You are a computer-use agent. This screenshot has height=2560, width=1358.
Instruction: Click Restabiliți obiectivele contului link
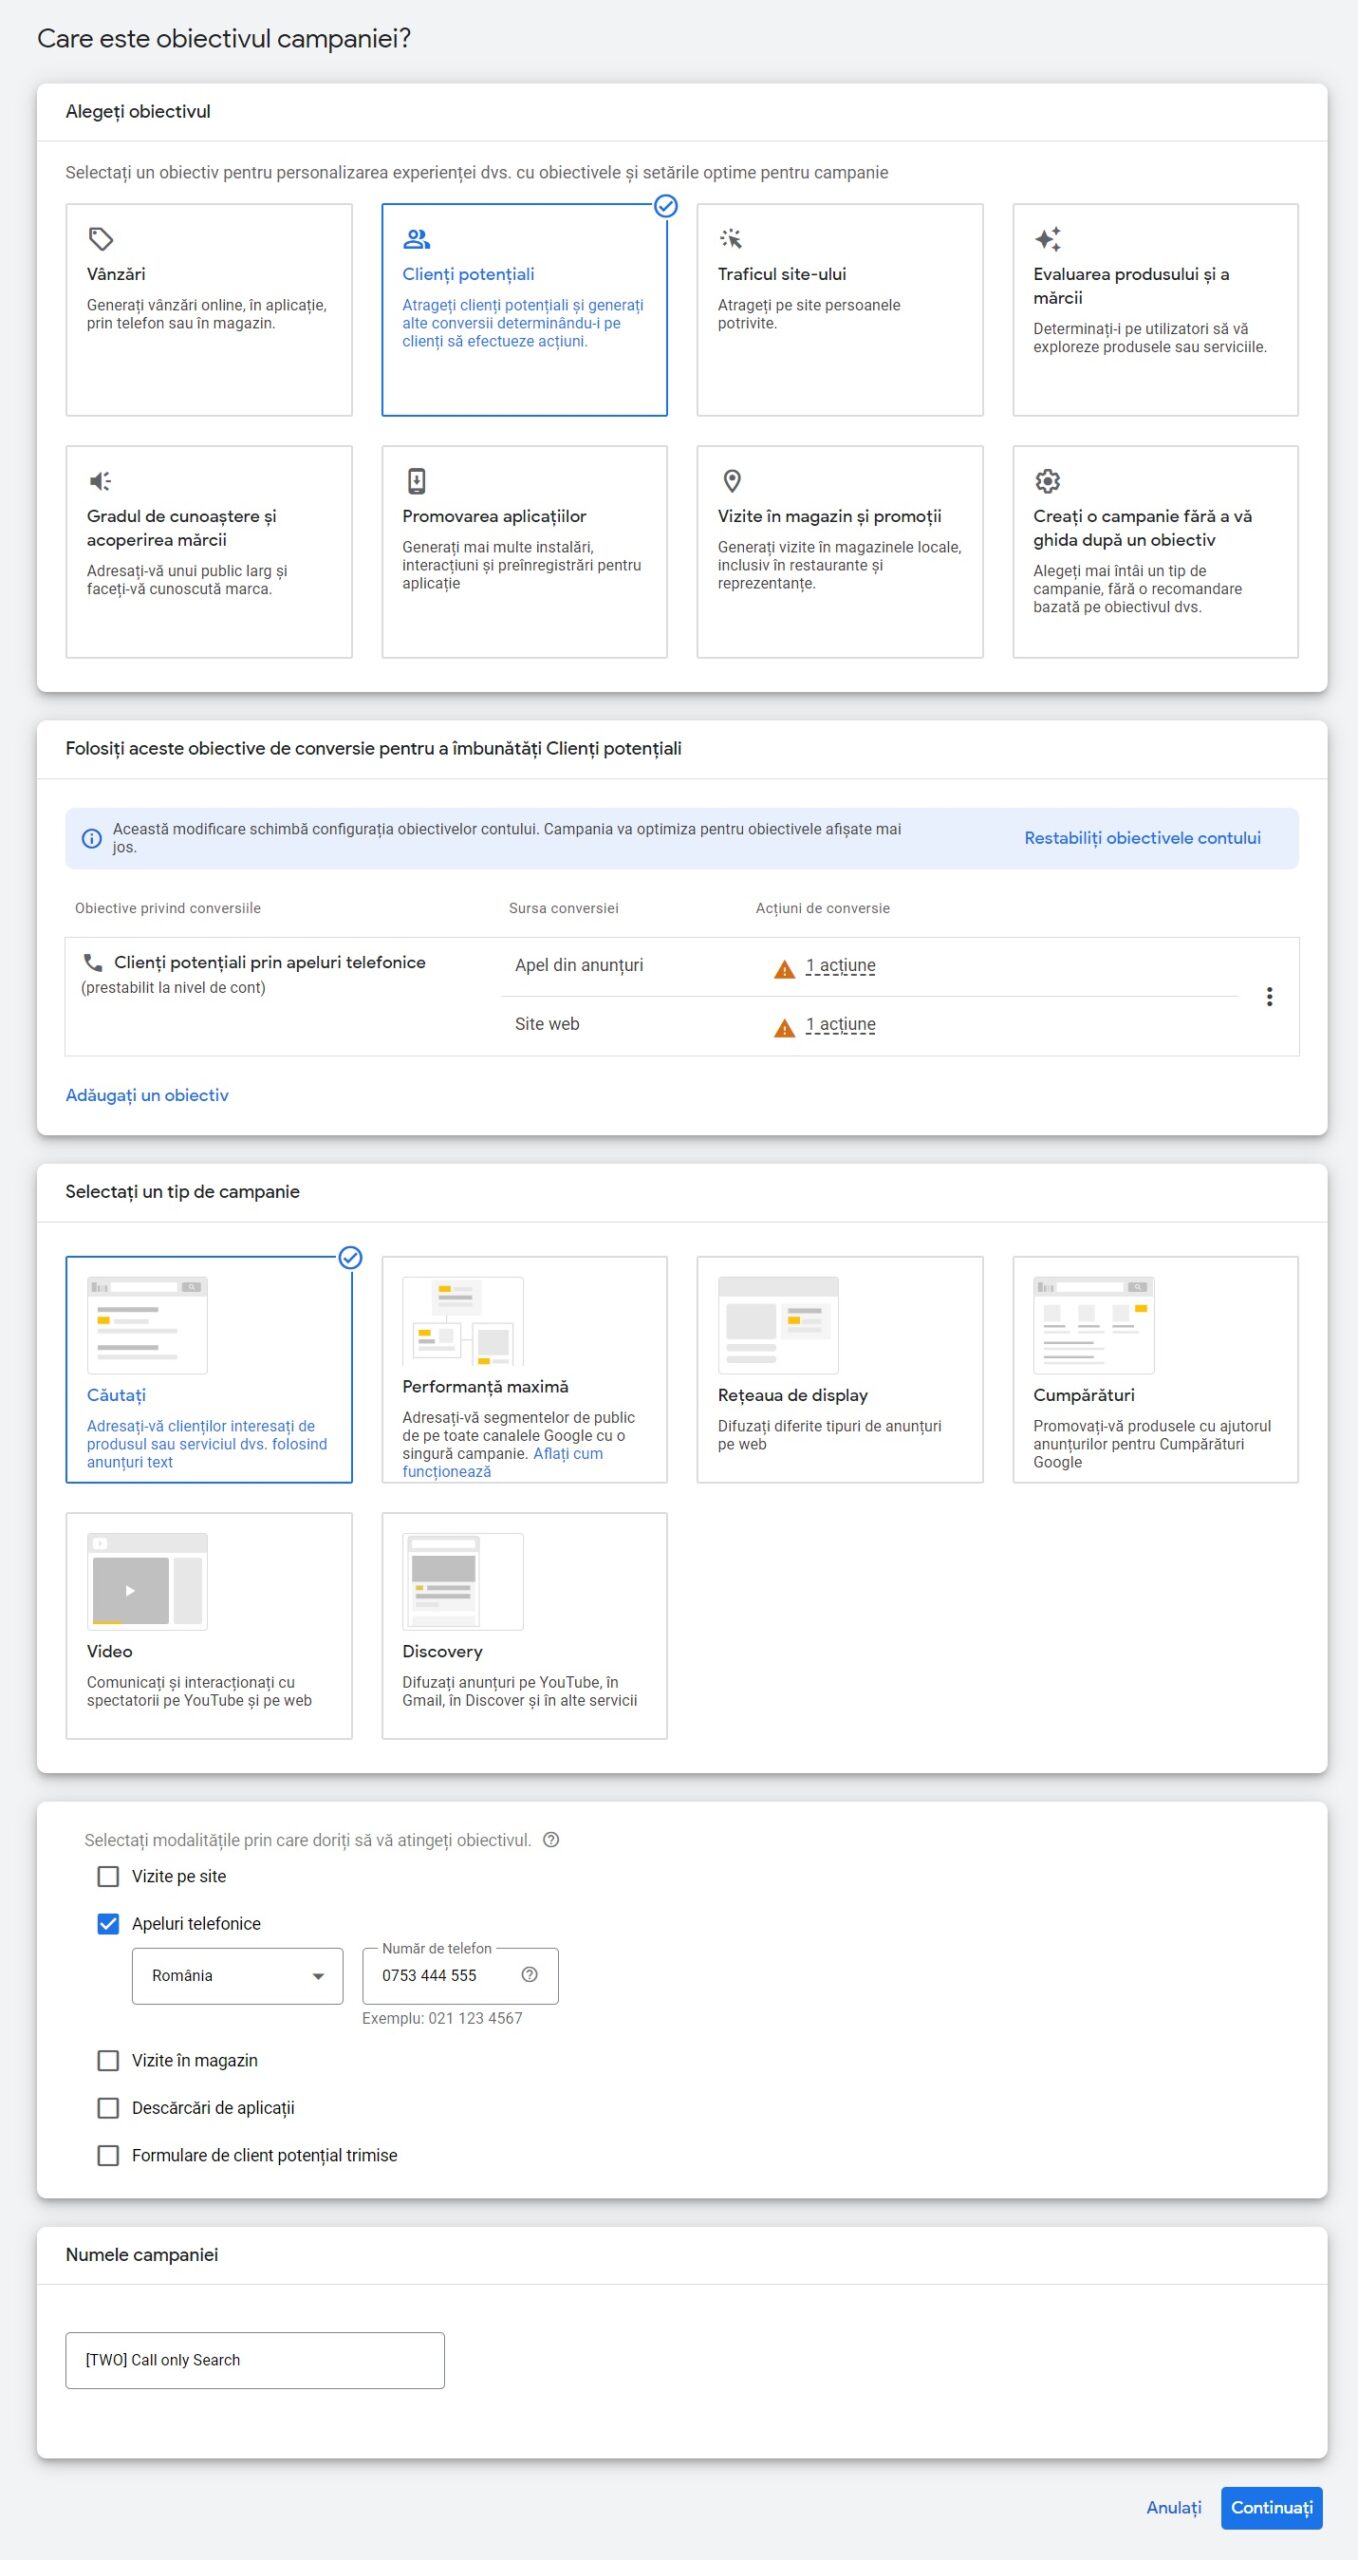(x=1142, y=838)
